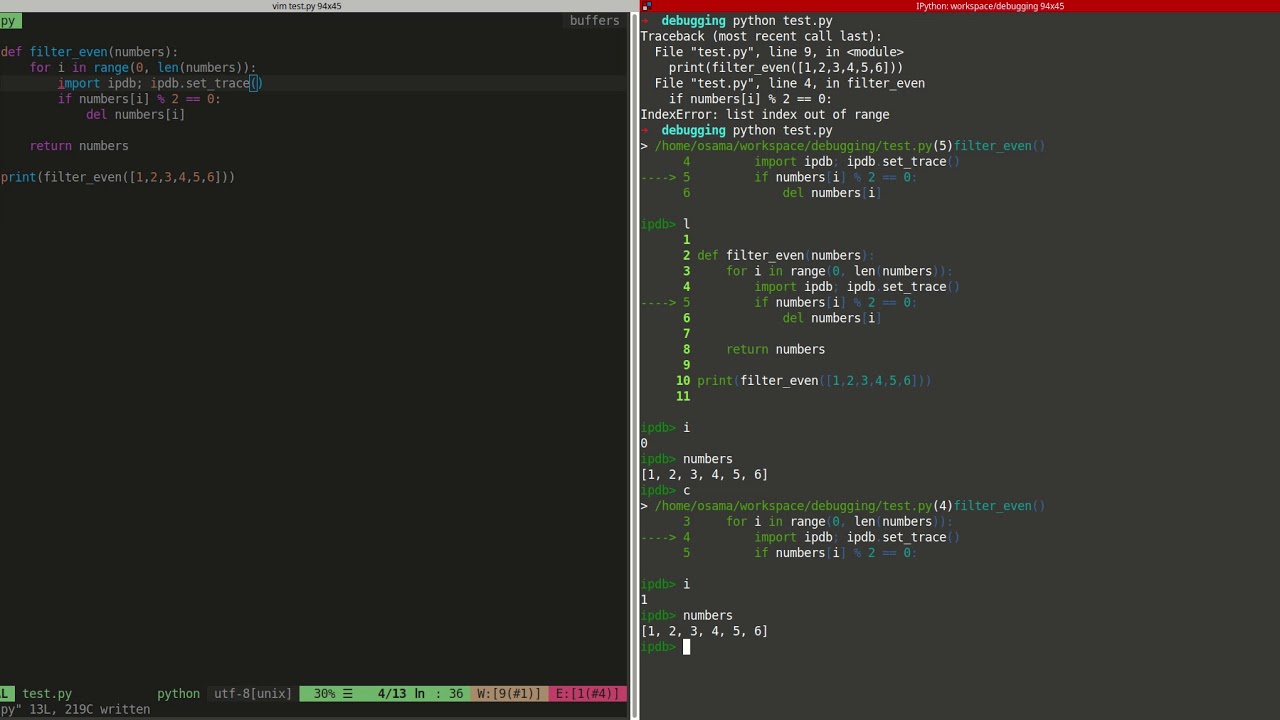The height and width of the screenshot is (720, 1280).
Task: Click the '13L, 219C written' message
Action: pos(89,709)
